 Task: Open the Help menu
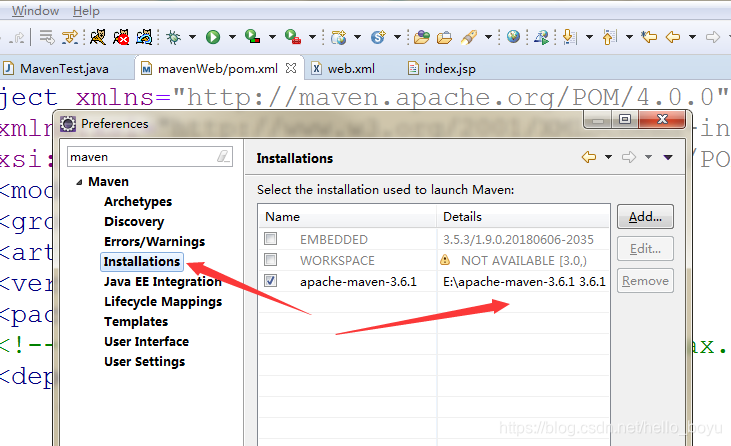[x=86, y=10]
